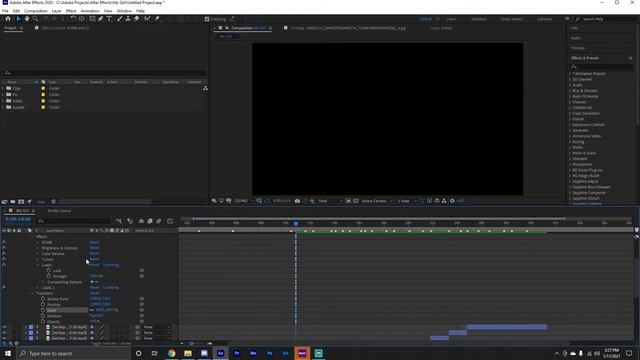The width and height of the screenshot is (640, 360).
Task: Open the Graph Editor icon in timeline
Action: point(170,221)
